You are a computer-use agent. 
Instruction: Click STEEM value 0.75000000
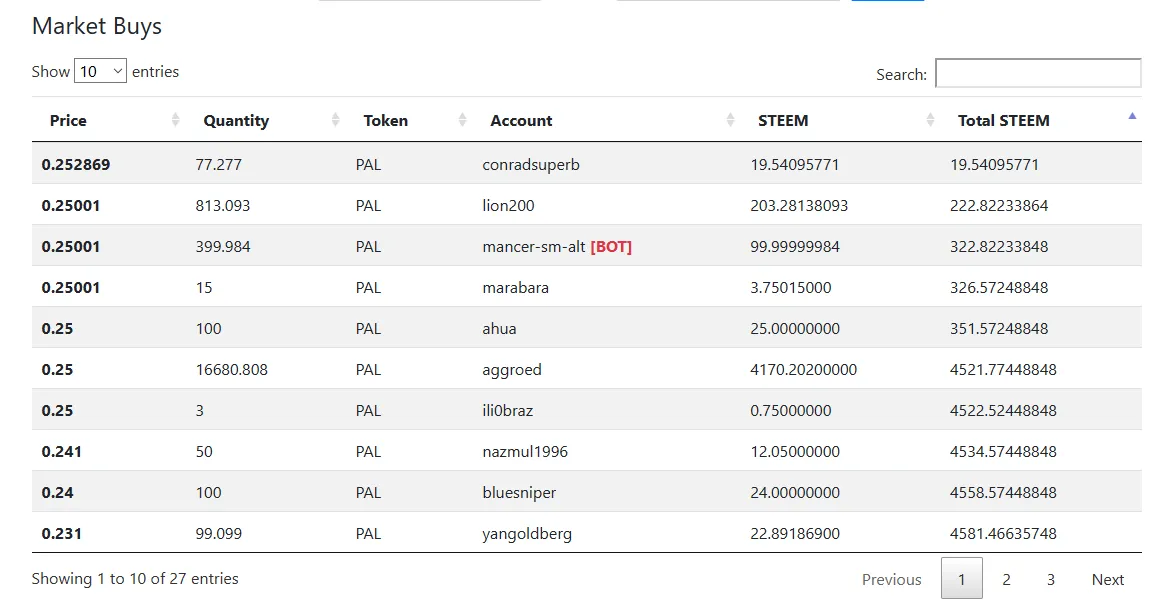tap(791, 411)
